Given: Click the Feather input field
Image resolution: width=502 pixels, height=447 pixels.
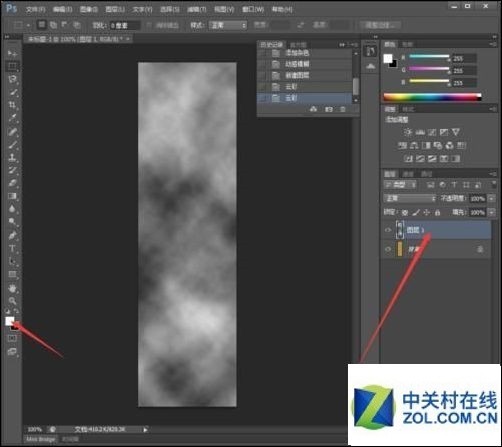Looking at the screenshot, I should point(125,25).
